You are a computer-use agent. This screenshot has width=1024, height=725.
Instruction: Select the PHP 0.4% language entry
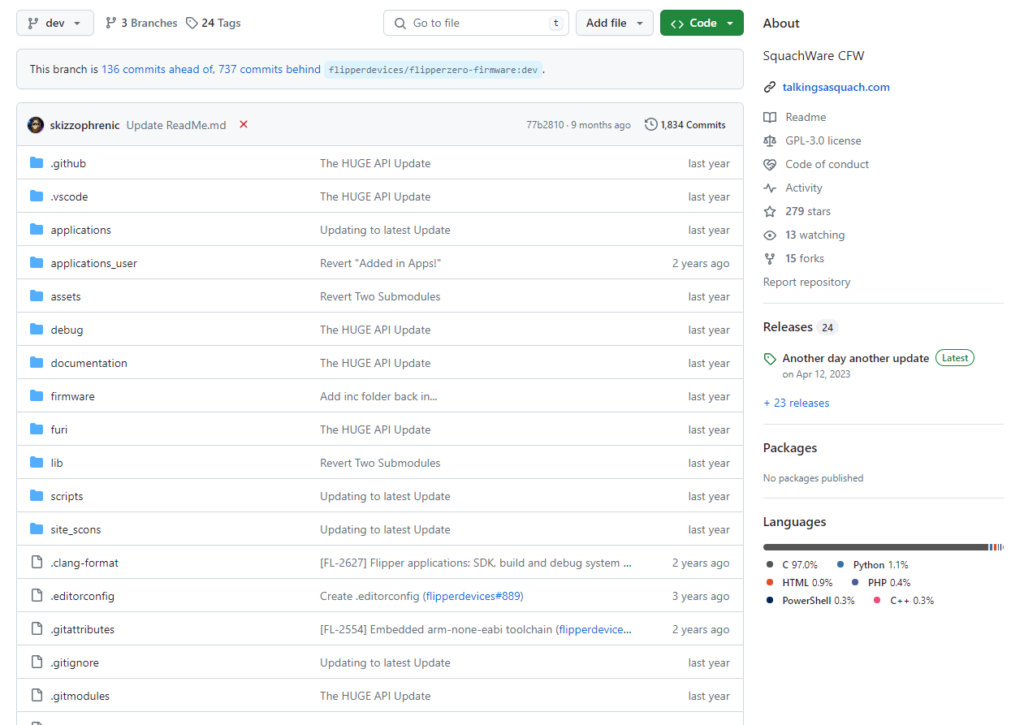pyautogui.click(x=882, y=582)
